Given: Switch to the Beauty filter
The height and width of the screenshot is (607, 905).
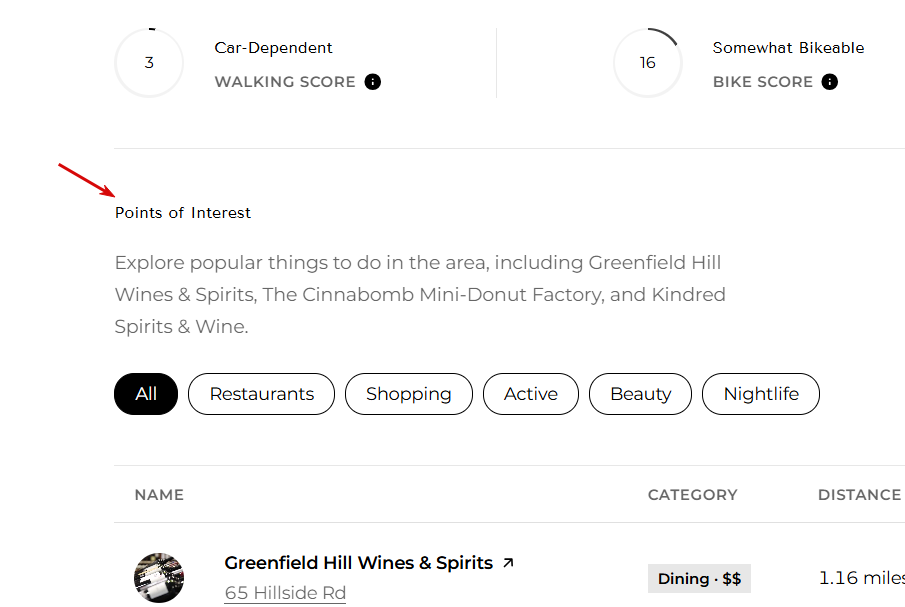Looking at the screenshot, I should (x=641, y=394).
